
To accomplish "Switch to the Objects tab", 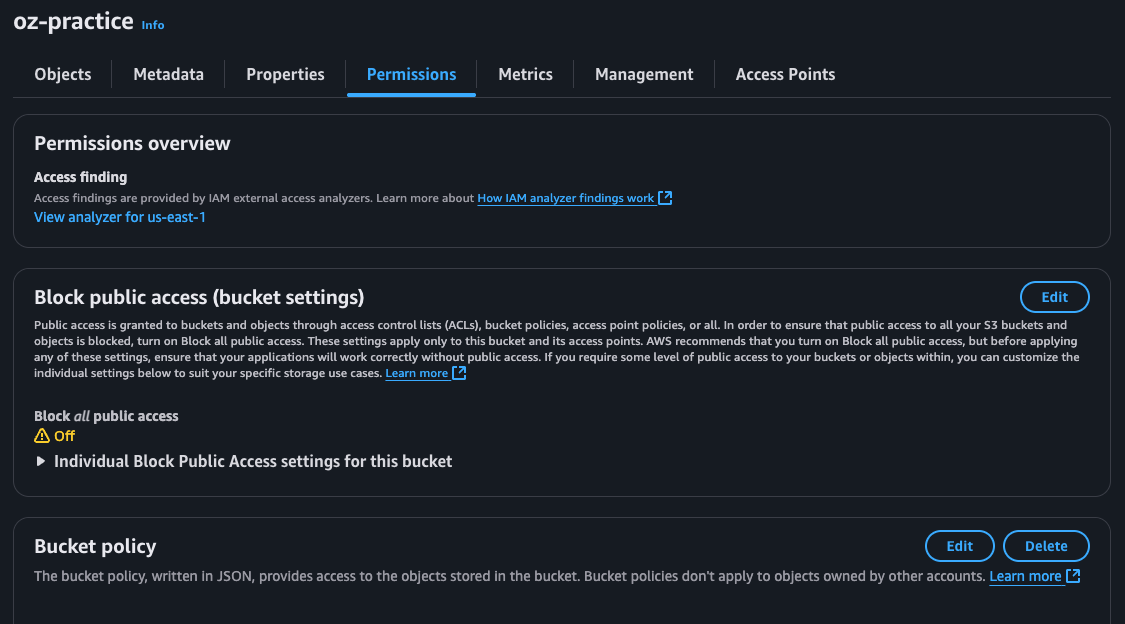I will click(x=63, y=74).
